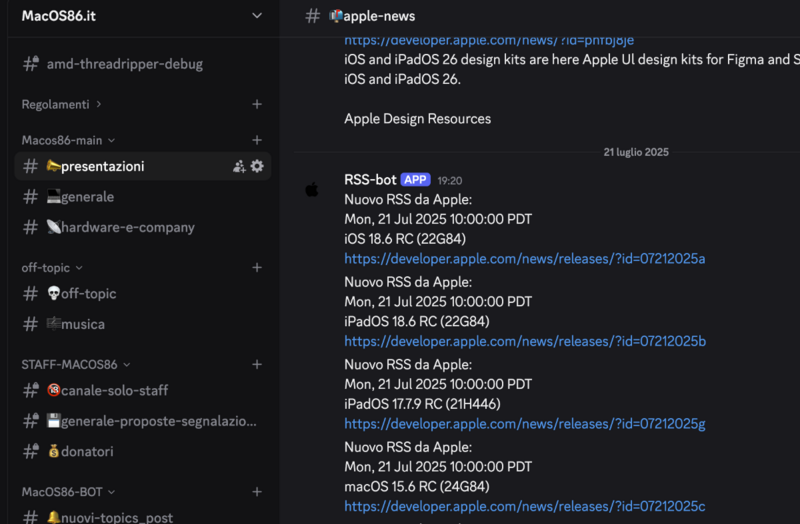
Task: Open the MacOS86.it server dropdown menu
Action: click(x=257, y=15)
